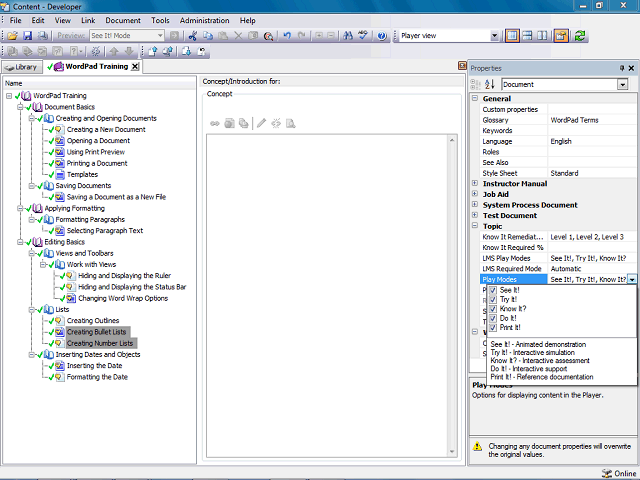Uncheck the See It! play mode
640x480 pixels.
tap(493, 290)
